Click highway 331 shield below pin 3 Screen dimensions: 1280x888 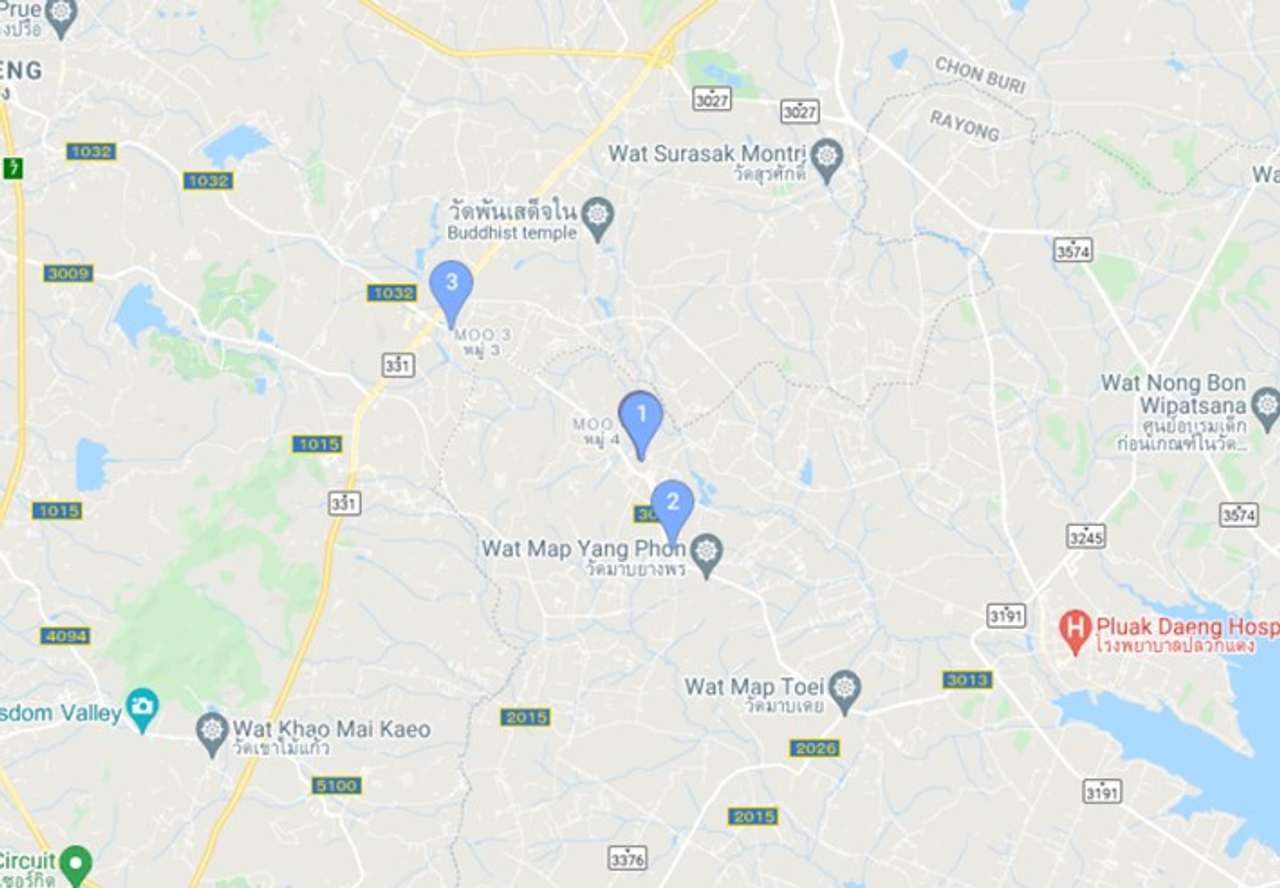coord(398,364)
